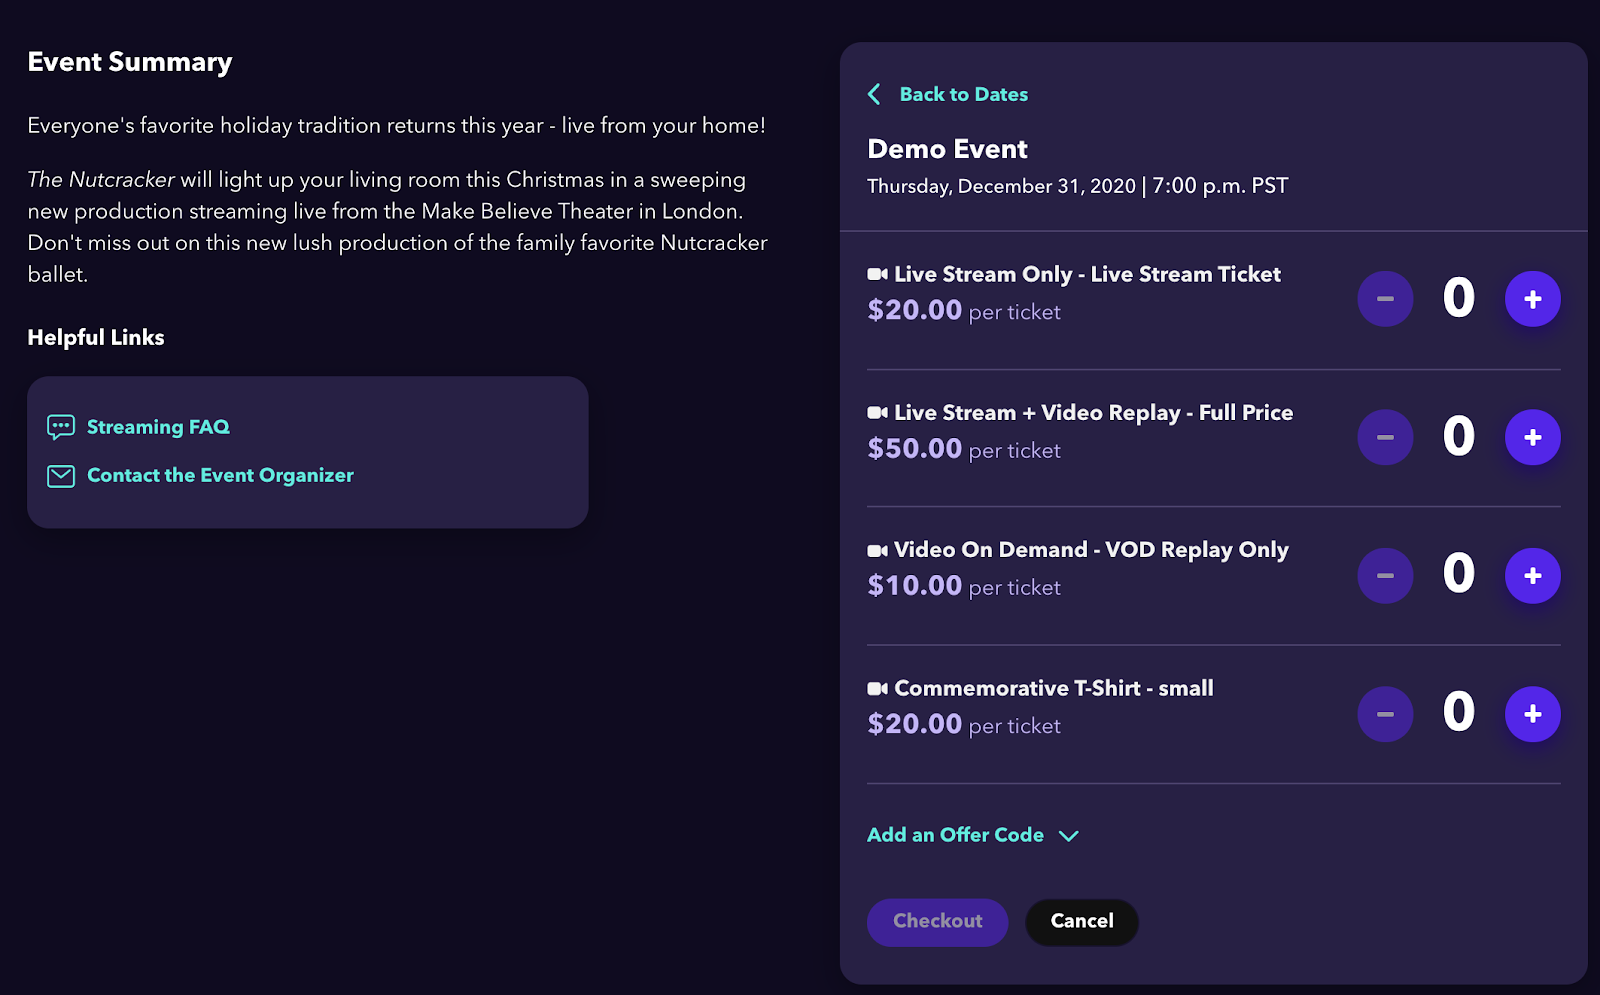Screen dimensions: 1600x995
Task: Decrease the Live Stream + Video Replay quantity
Action: (x=1385, y=437)
